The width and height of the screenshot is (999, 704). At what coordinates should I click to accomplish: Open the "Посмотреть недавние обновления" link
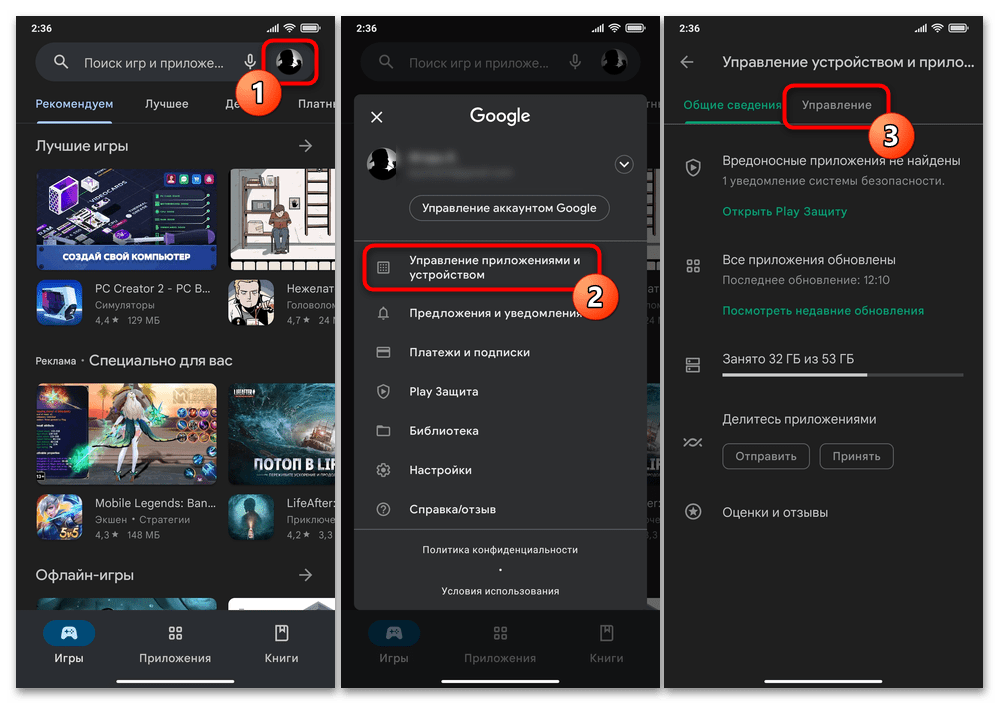click(x=823, y=311)
